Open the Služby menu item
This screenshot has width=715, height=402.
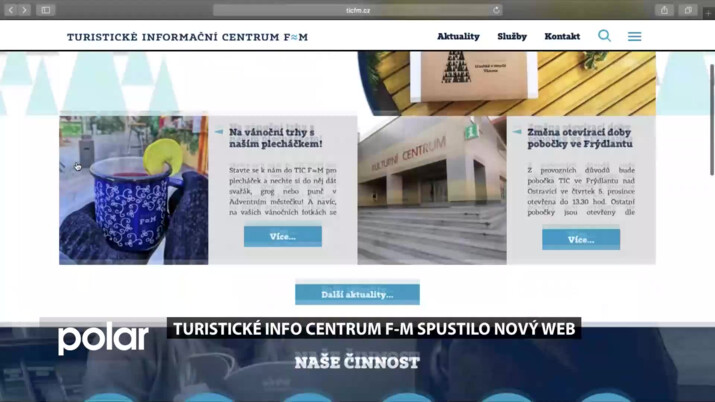[512, 37]
